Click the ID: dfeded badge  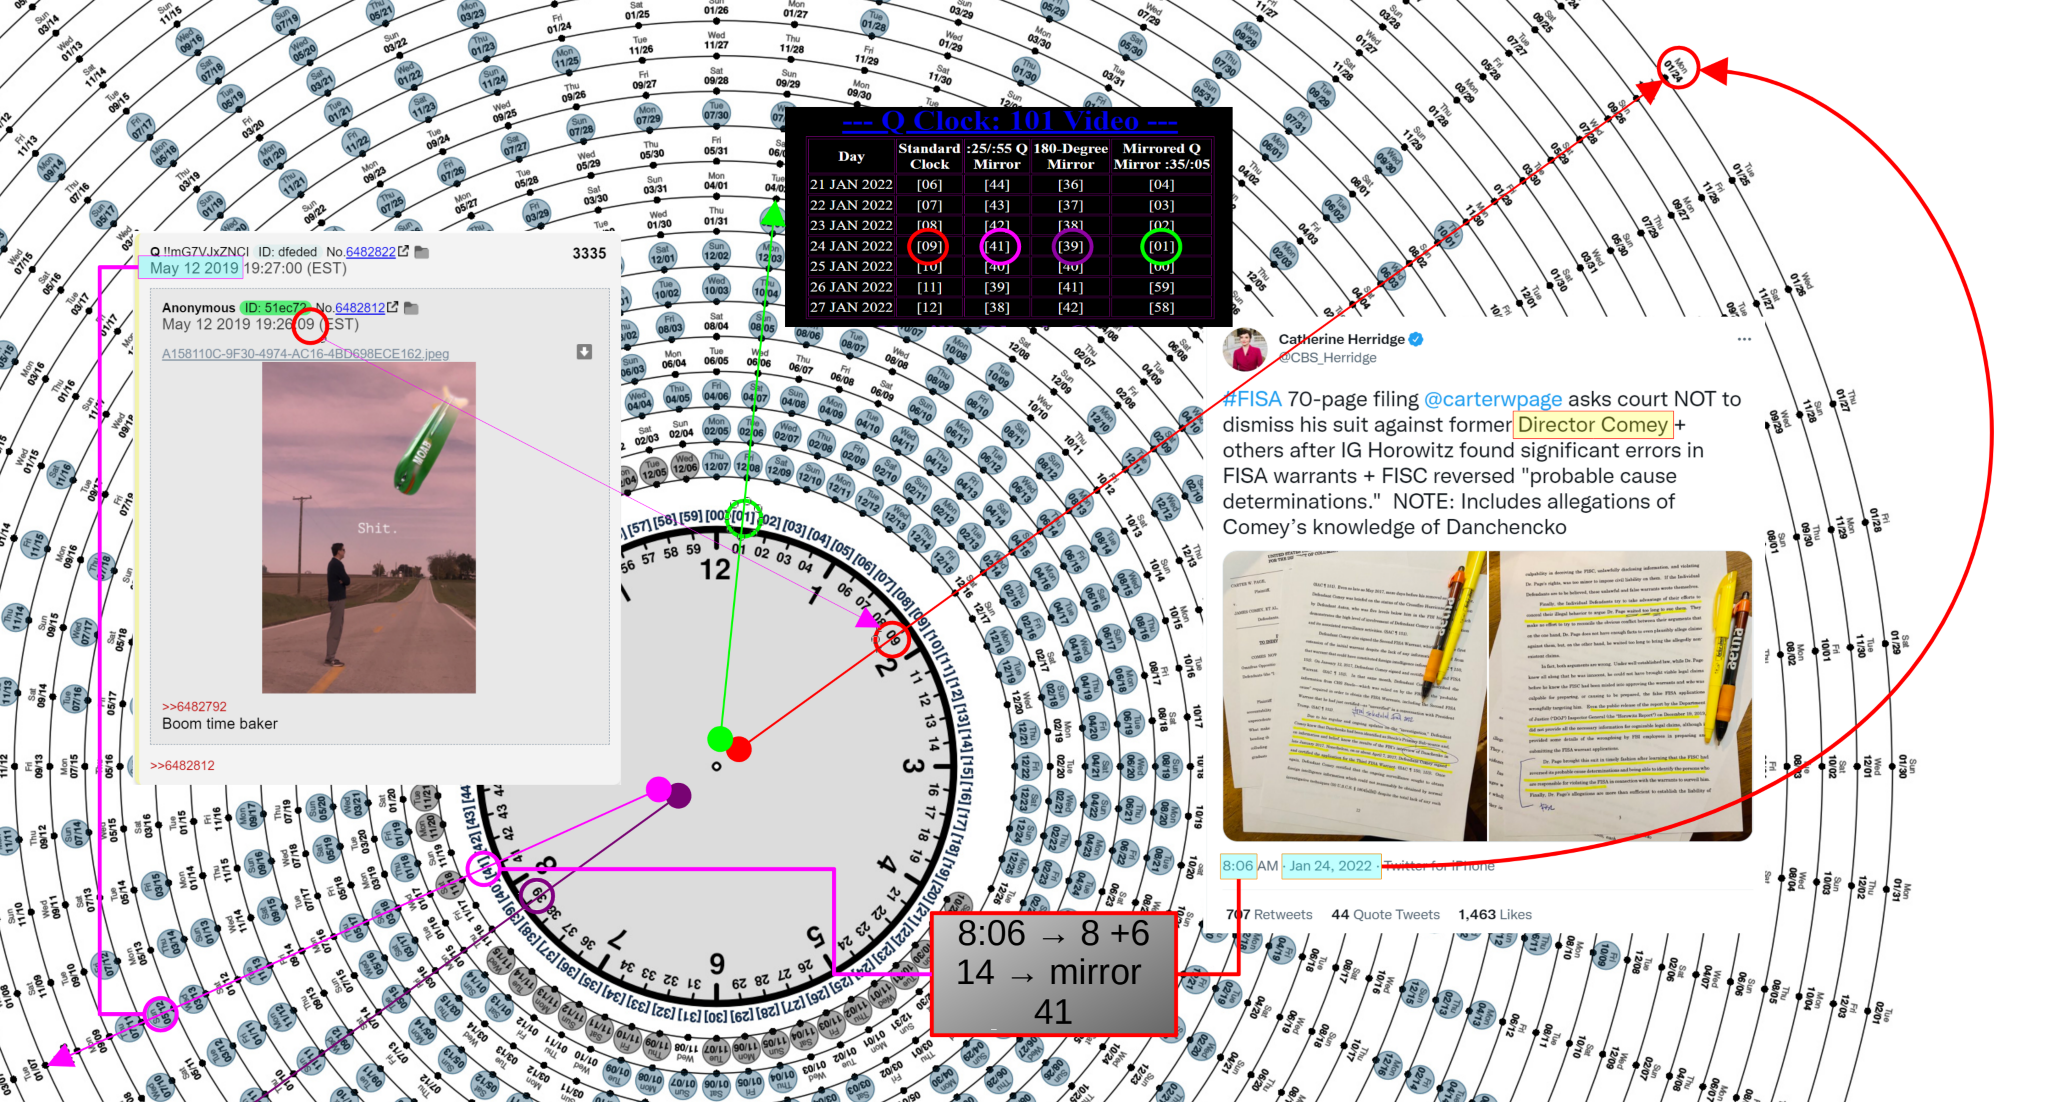coord(287,252)
